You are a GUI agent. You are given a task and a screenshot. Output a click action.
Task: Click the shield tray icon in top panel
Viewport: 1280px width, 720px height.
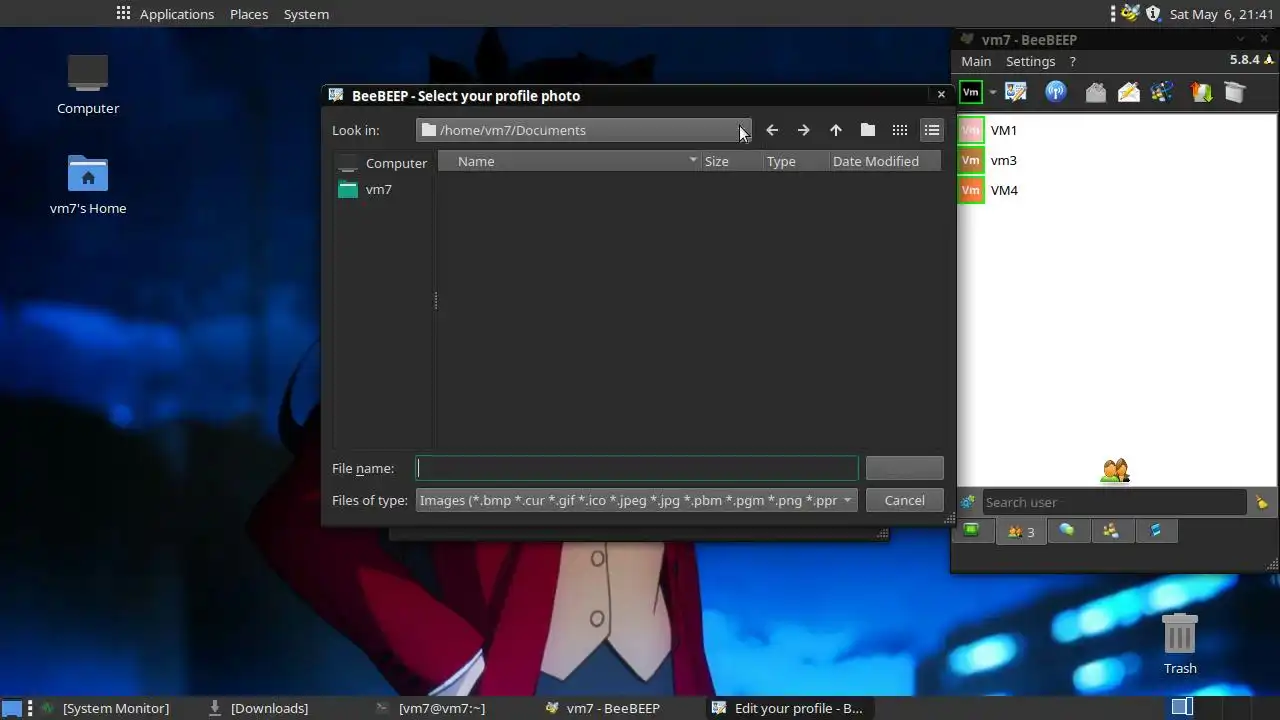coord(1153,13)
